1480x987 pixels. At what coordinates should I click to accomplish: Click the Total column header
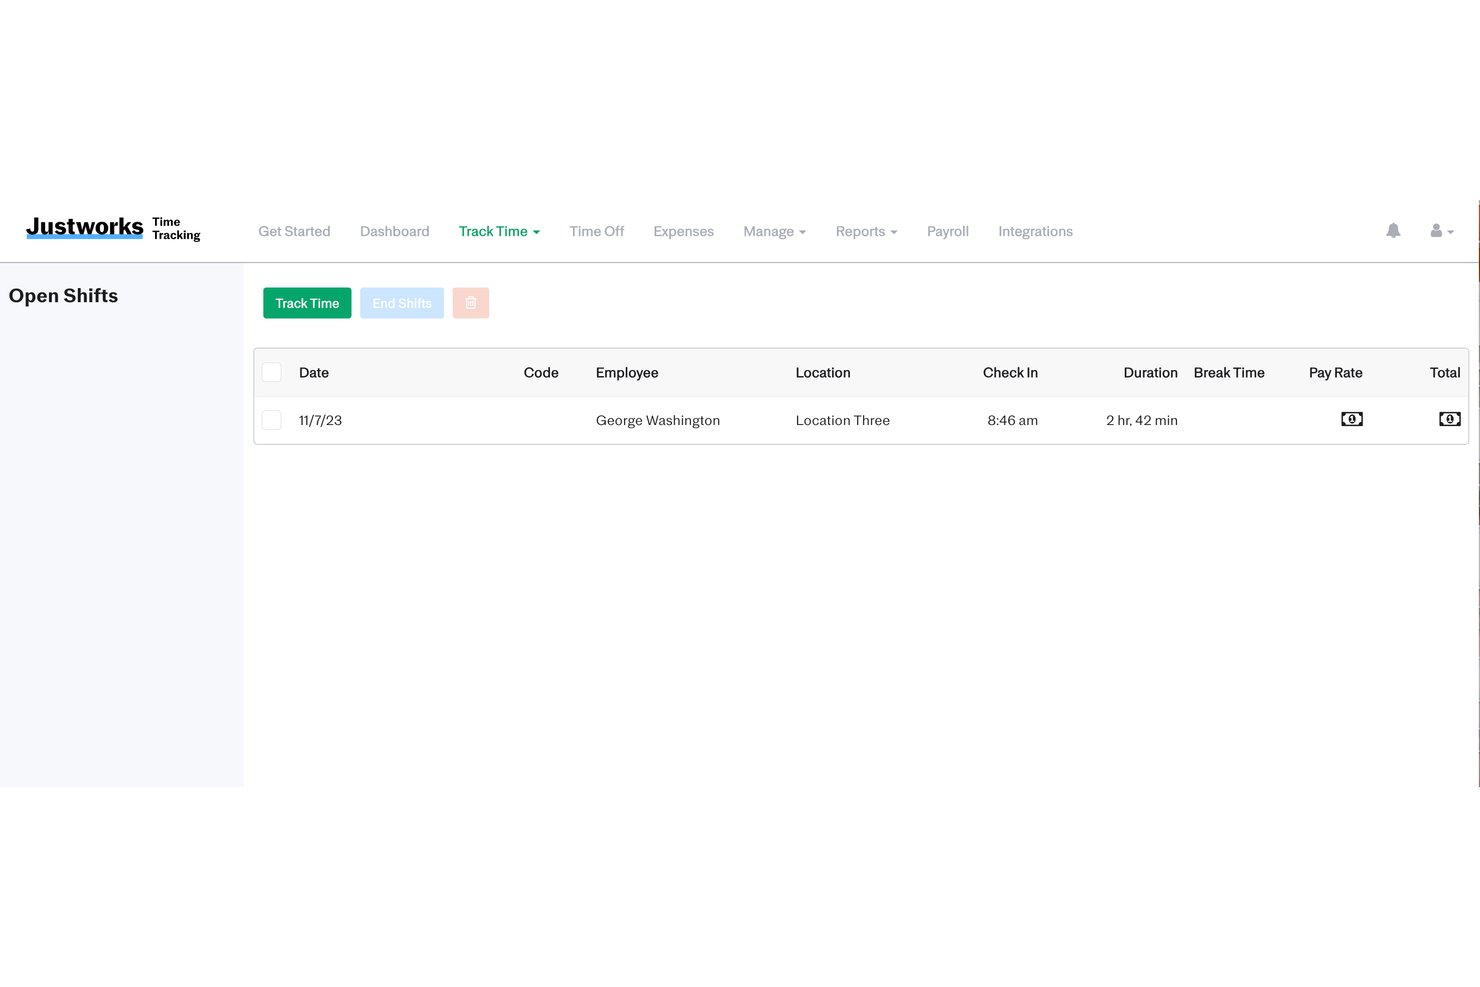tap(1445, 372)
